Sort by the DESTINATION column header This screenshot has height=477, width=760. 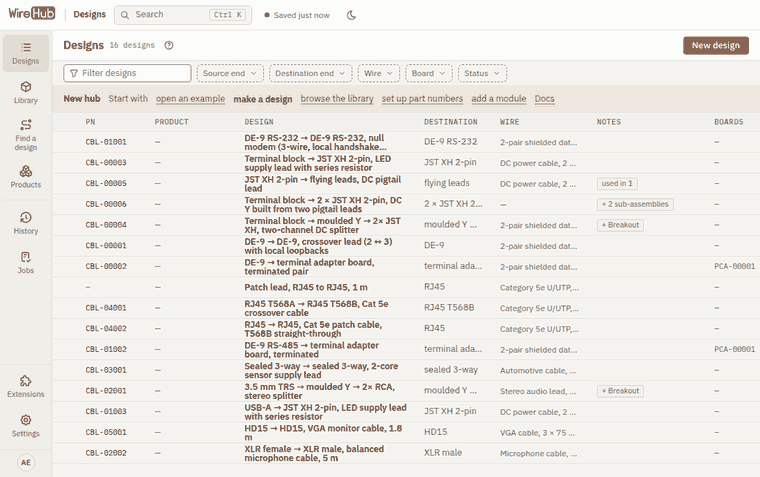[451, 122]
